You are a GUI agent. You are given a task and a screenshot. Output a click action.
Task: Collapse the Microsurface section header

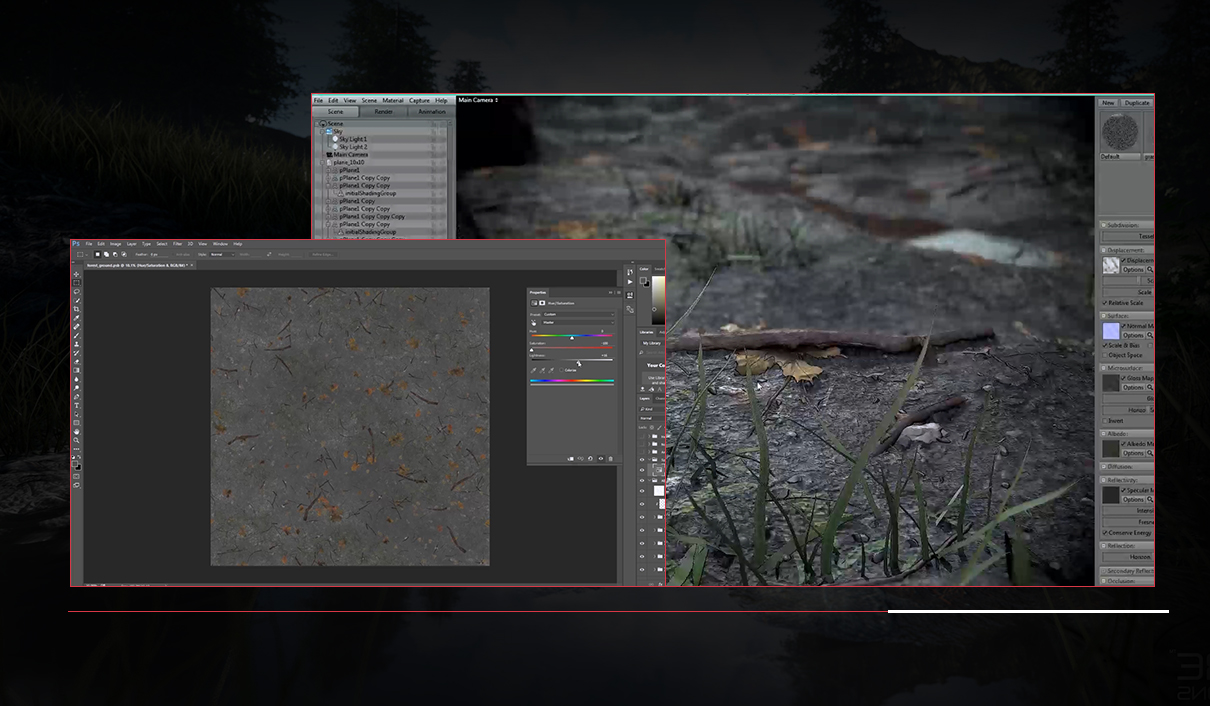1104,368
